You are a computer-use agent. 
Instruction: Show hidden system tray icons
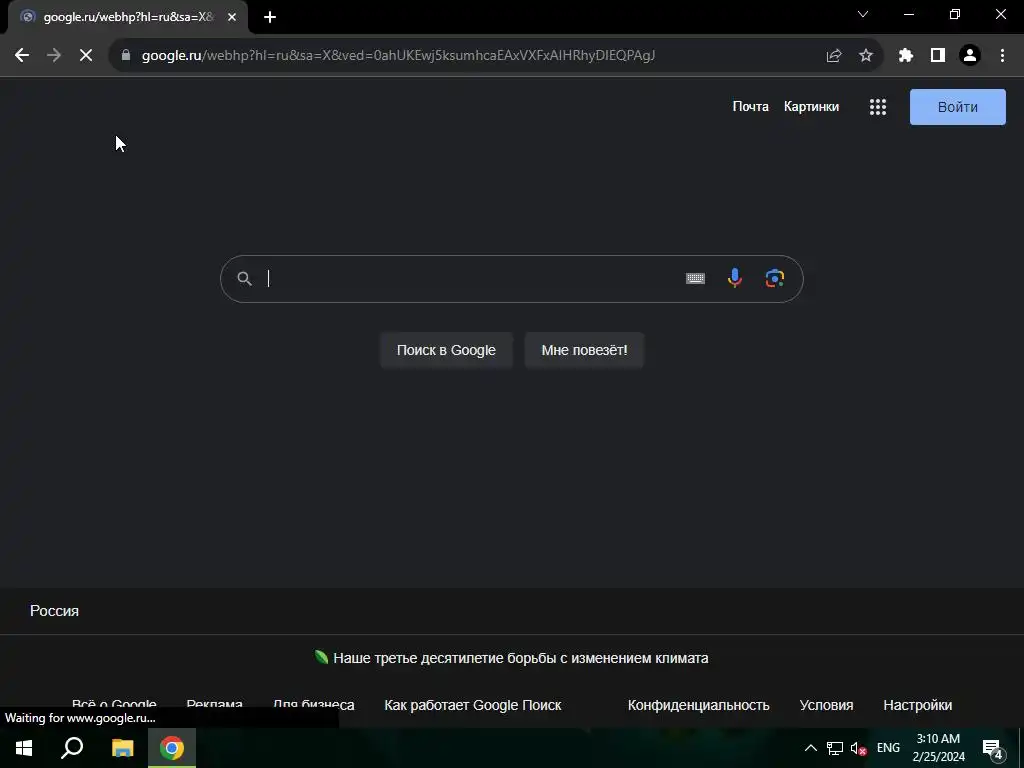[810, 748]
